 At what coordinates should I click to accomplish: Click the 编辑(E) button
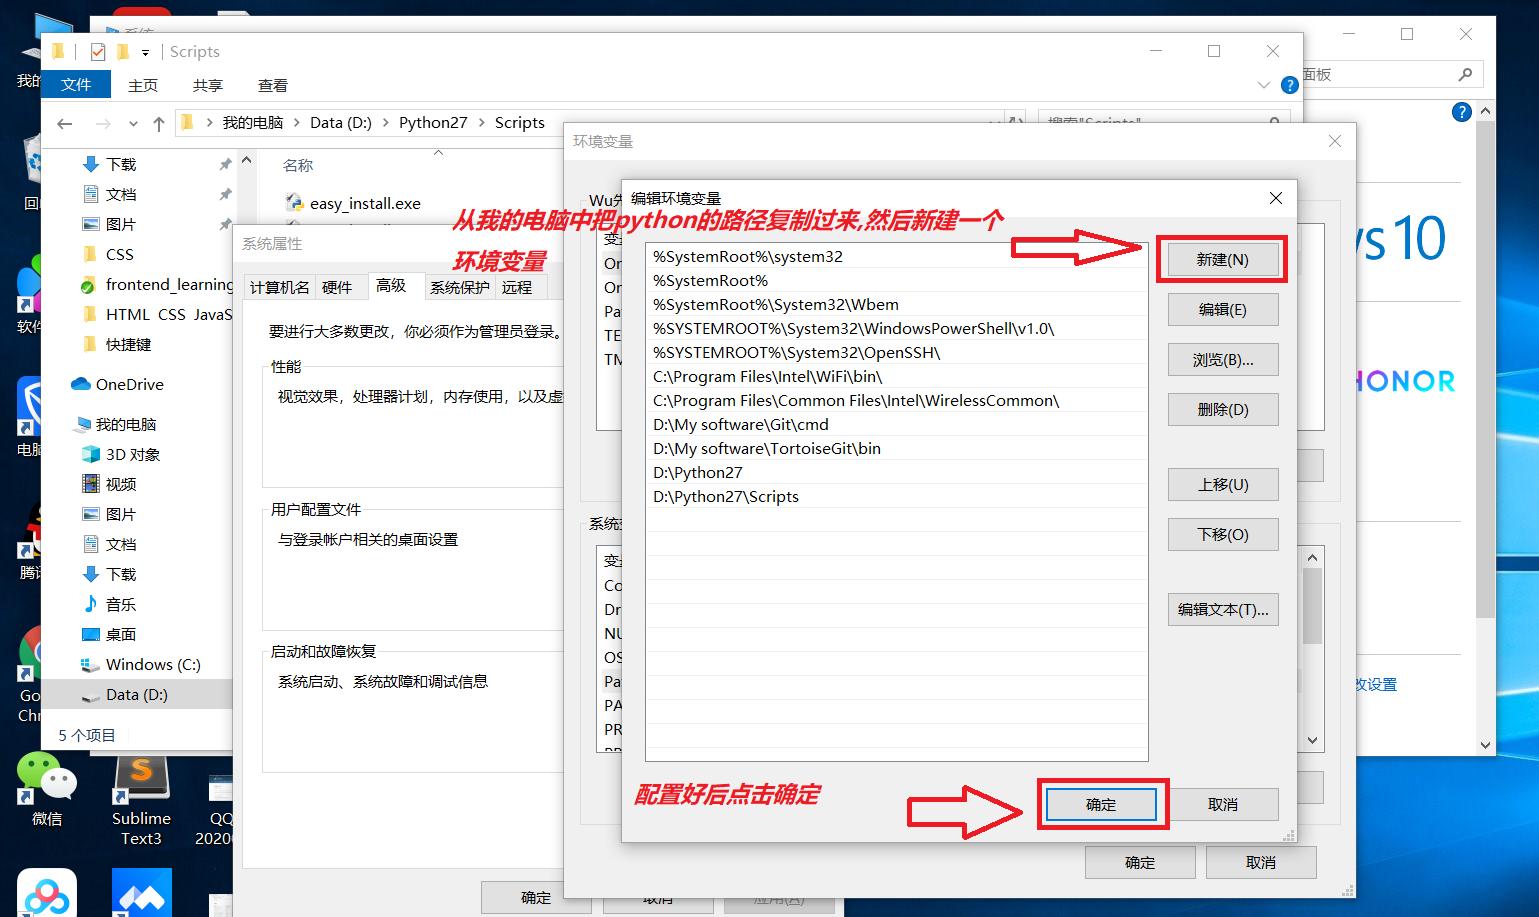[1222, 310]
